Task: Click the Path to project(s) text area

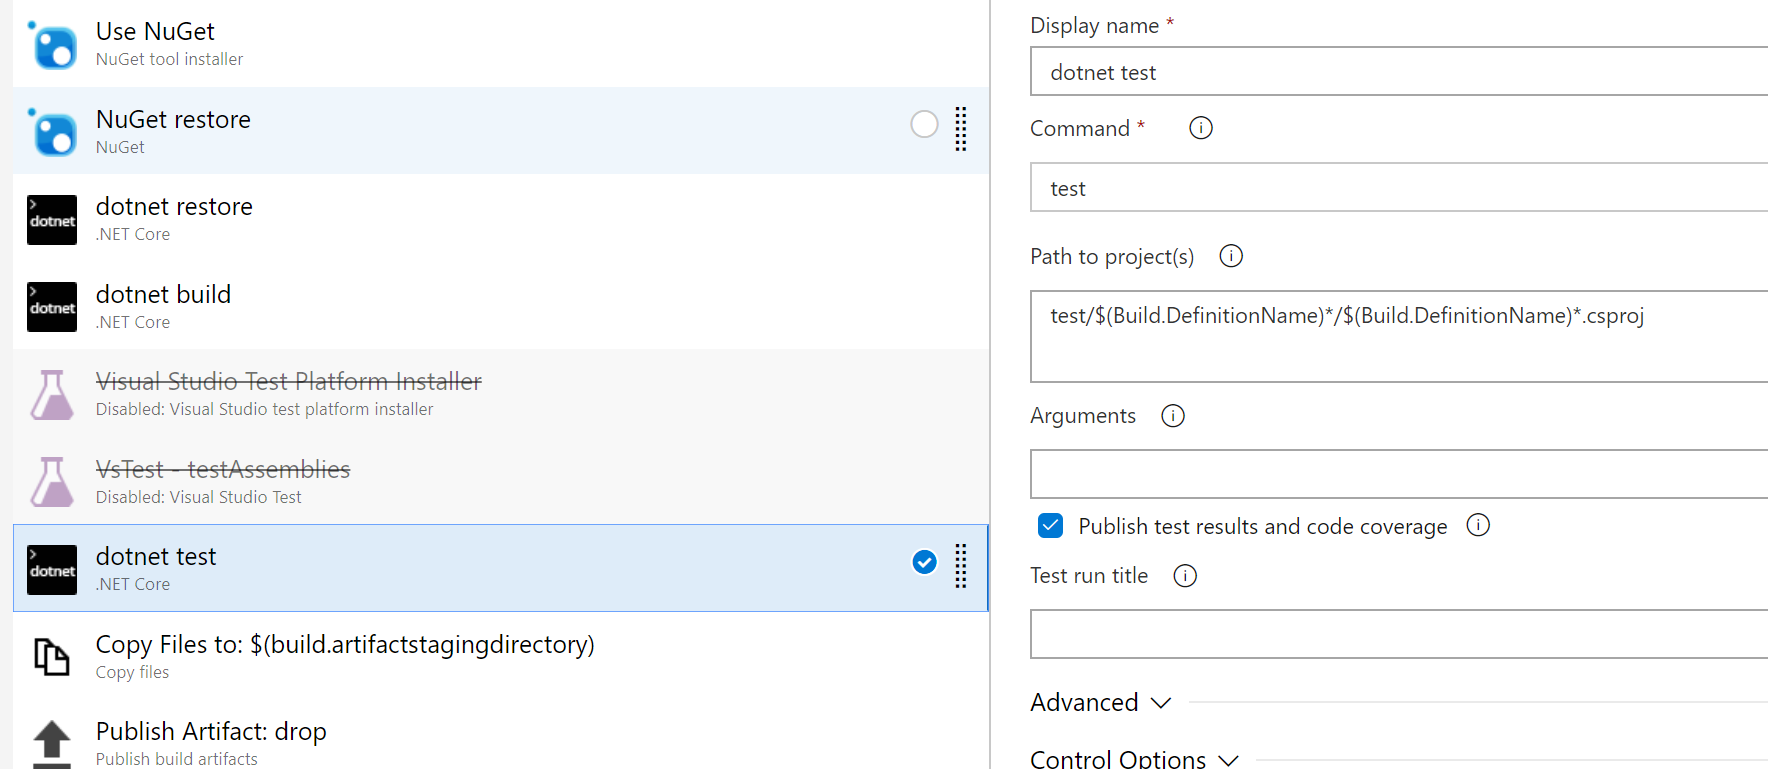Action: (1399, 336)
